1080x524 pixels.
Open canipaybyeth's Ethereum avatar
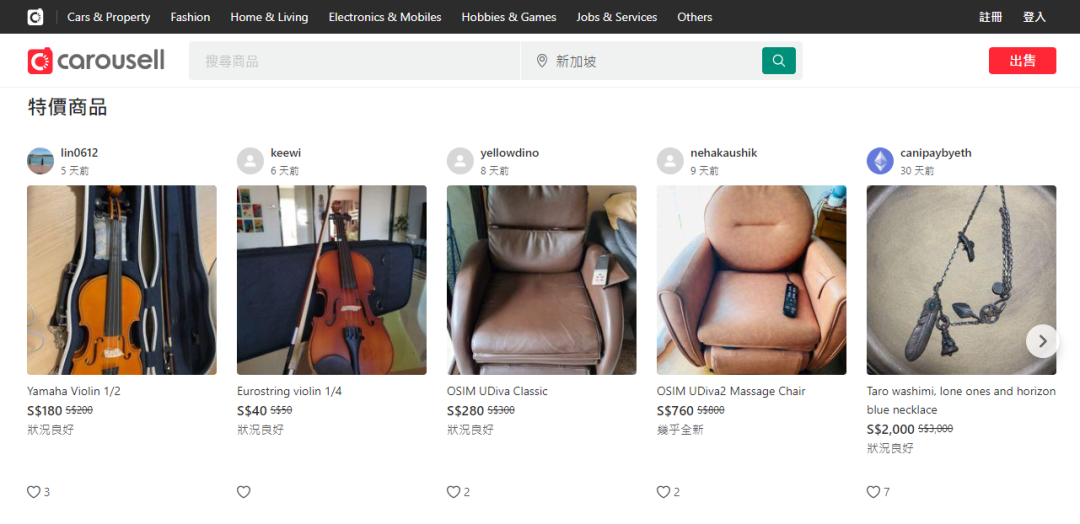click(880, 161)
